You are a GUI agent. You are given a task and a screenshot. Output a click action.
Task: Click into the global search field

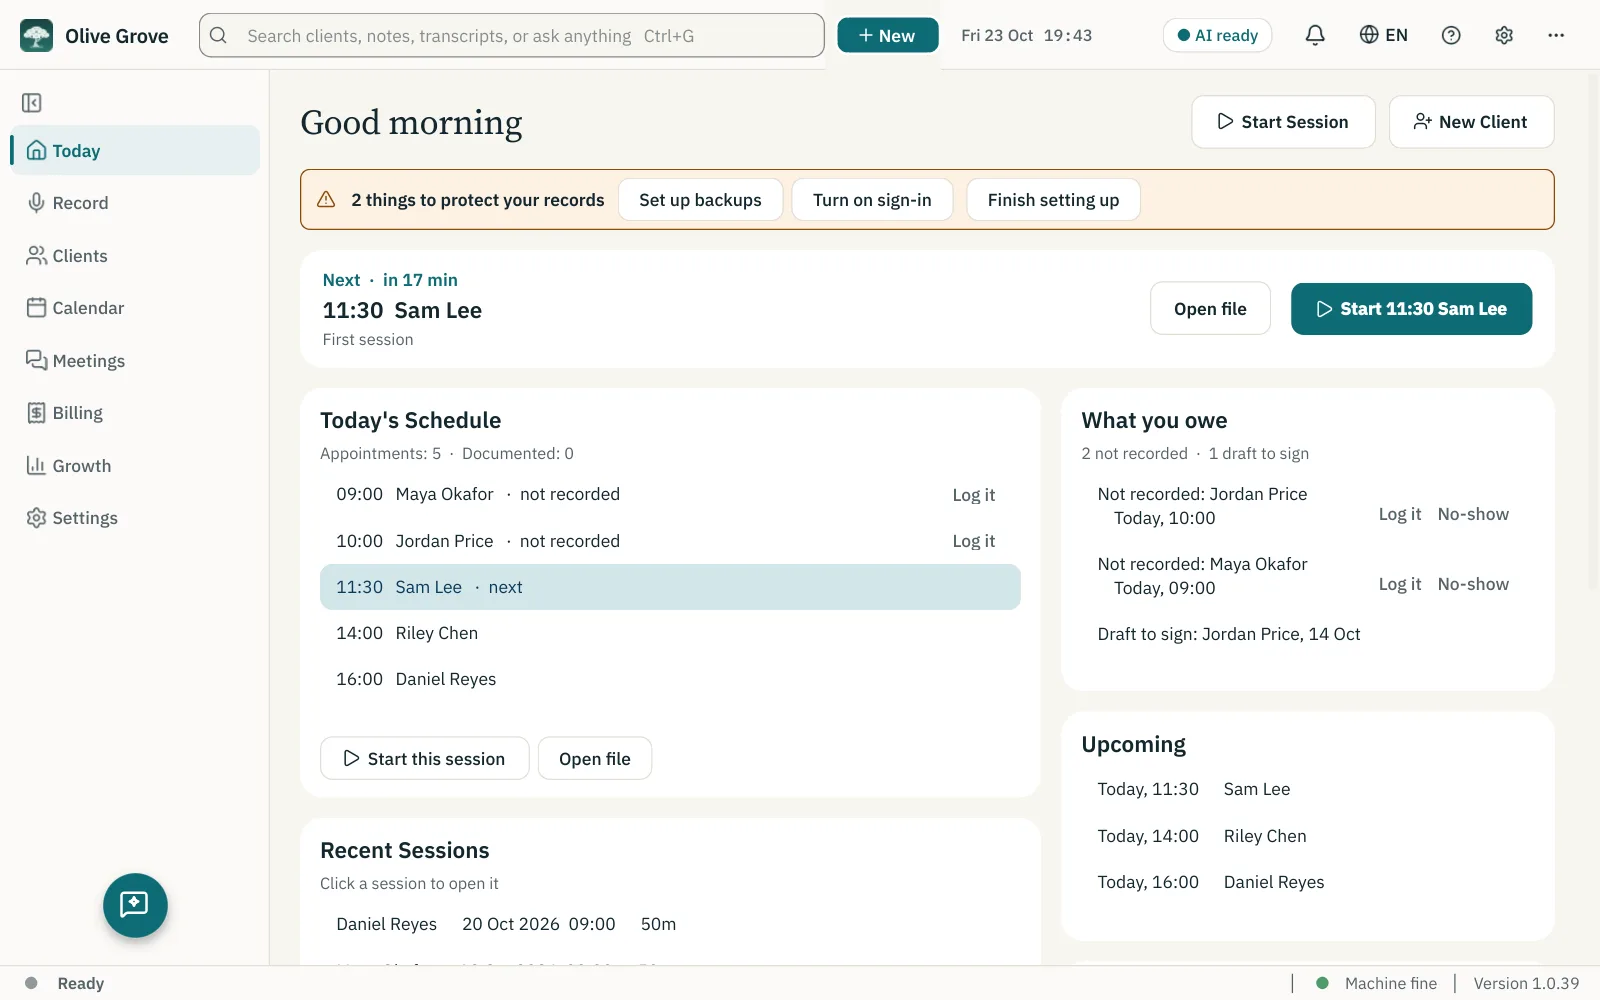pyautogui.click(x=512, y=35)
